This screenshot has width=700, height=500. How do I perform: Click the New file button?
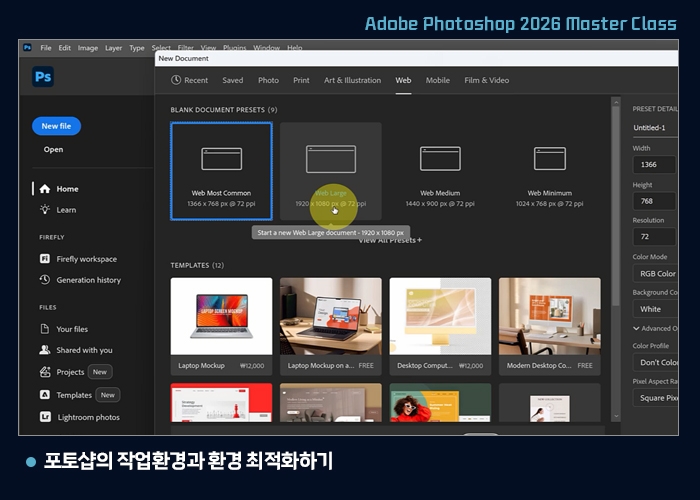pyautogui.click(x=56, y=126)
